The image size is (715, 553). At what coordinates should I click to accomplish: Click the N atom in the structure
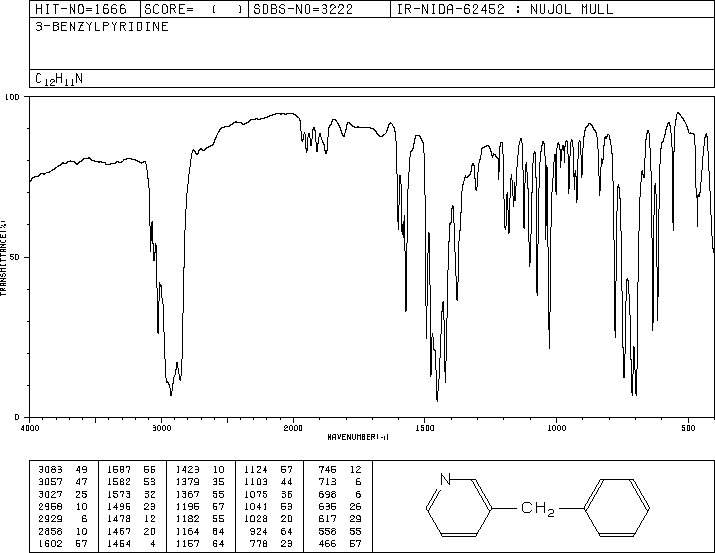(445, 479)
